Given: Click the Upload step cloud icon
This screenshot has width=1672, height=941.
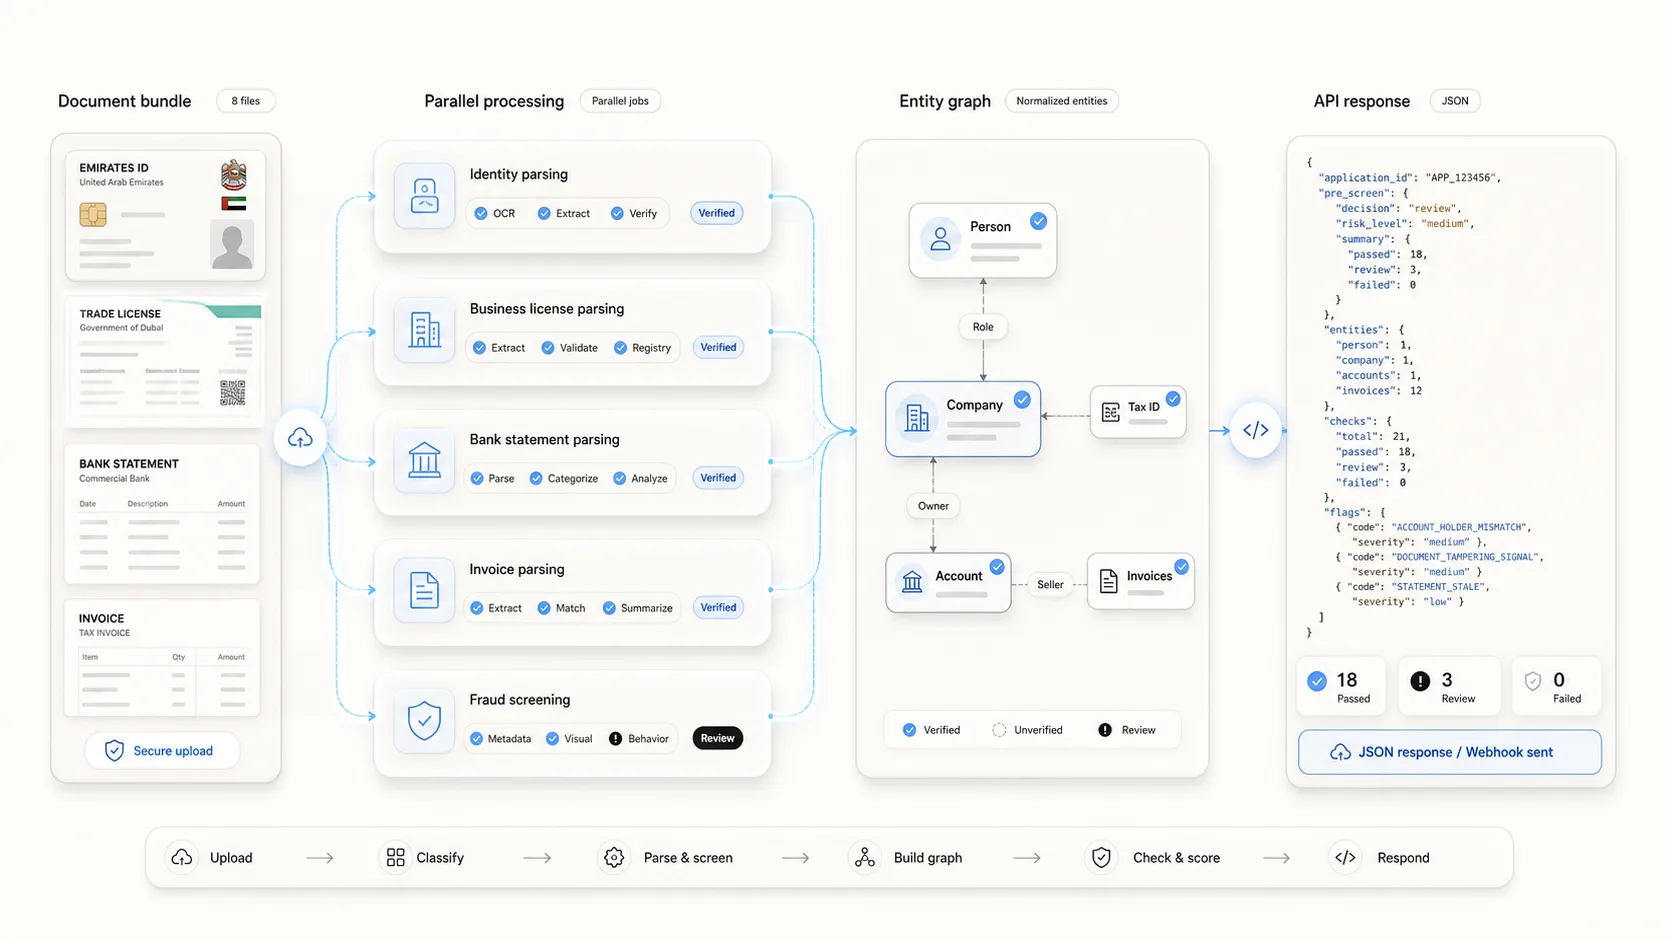Looking at the screenshot, I should tap(182, 858).
